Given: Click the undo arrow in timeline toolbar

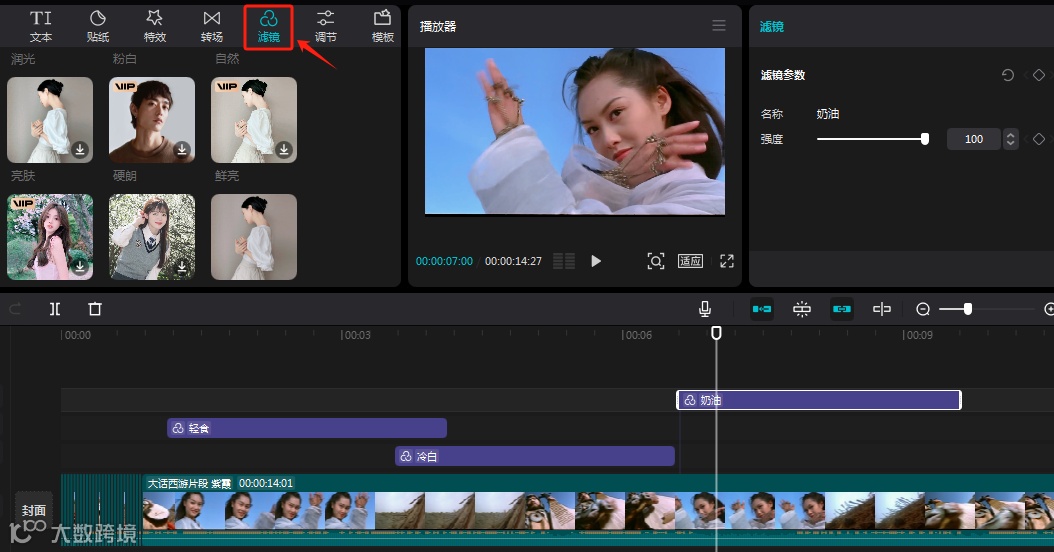Looking at the screenshot, I should pyautogui.click(x=15, y=309).
